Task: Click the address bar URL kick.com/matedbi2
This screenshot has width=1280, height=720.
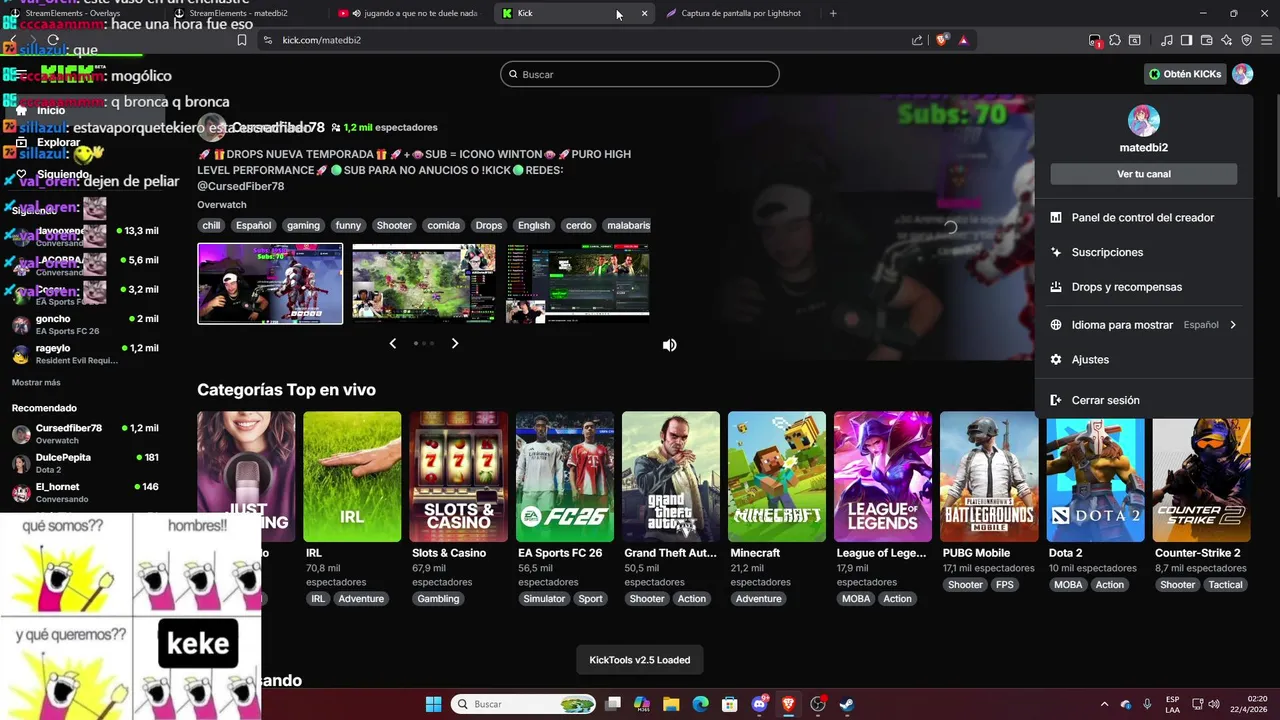Action: (321, 40)
